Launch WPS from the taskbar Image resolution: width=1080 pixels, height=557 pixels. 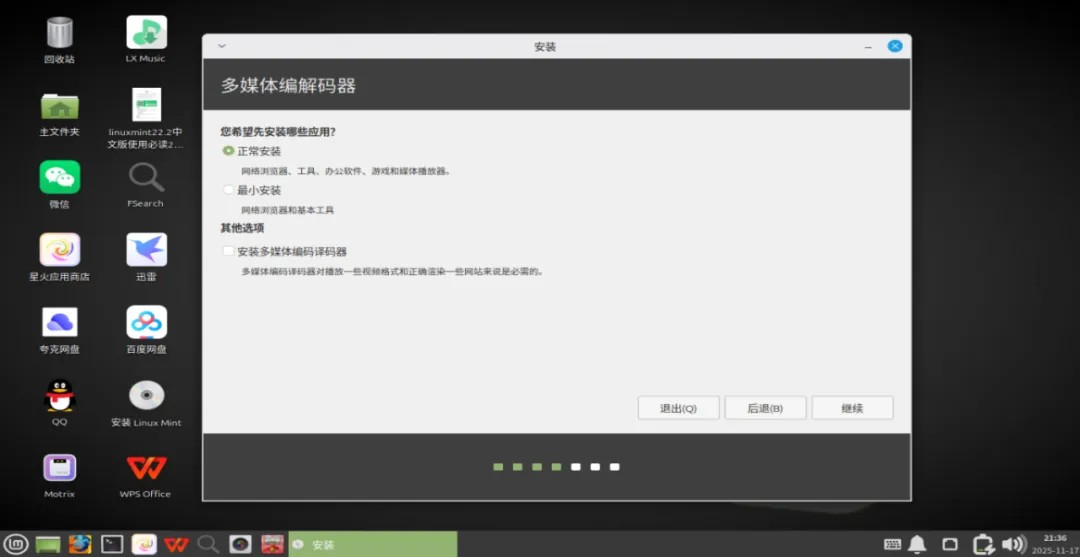coord(176,544)
